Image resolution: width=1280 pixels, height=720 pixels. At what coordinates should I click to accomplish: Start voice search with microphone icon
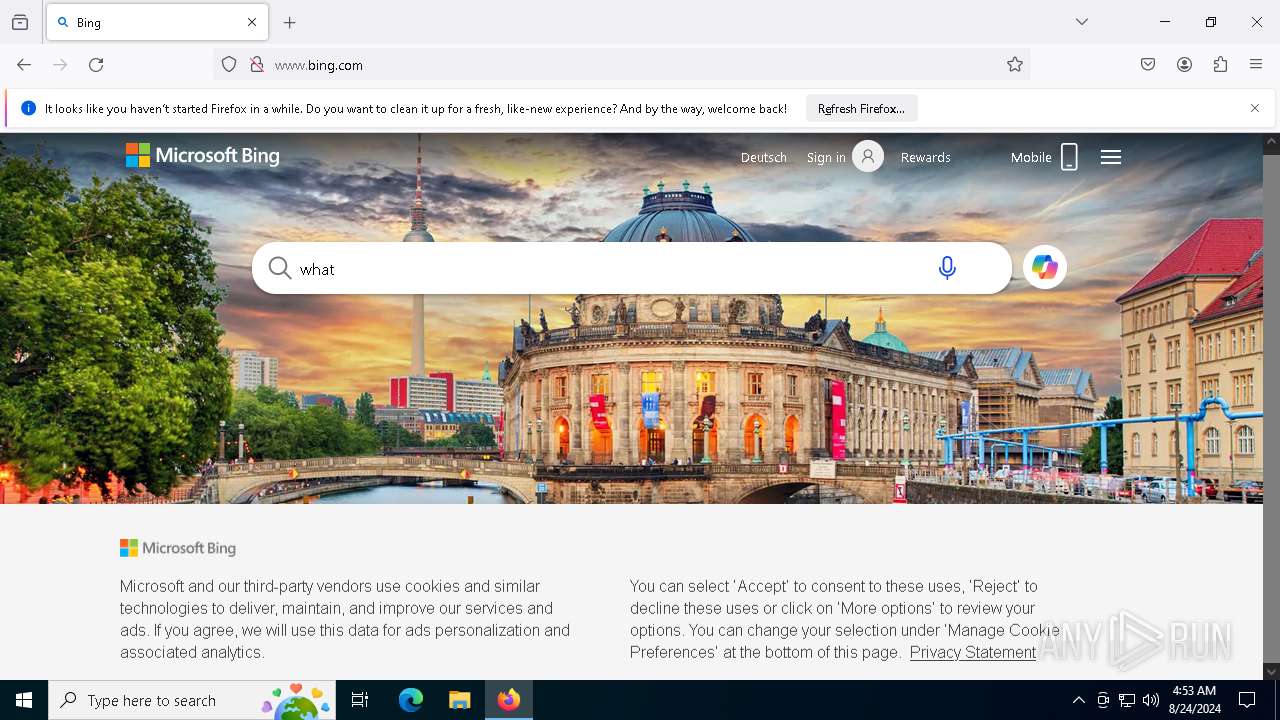pos(947,268)
